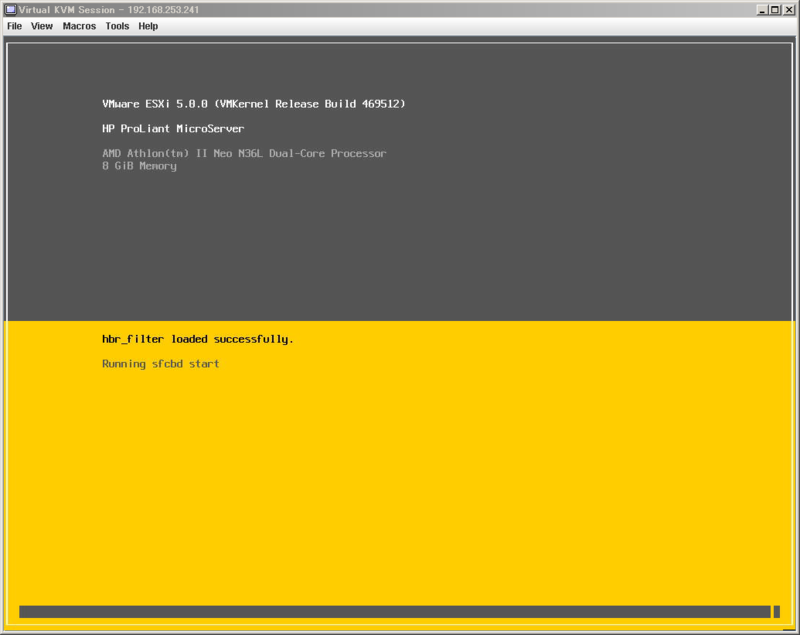The image size is (800, 635).
Task: Open the View menu
Action: (x=42, y=26)
